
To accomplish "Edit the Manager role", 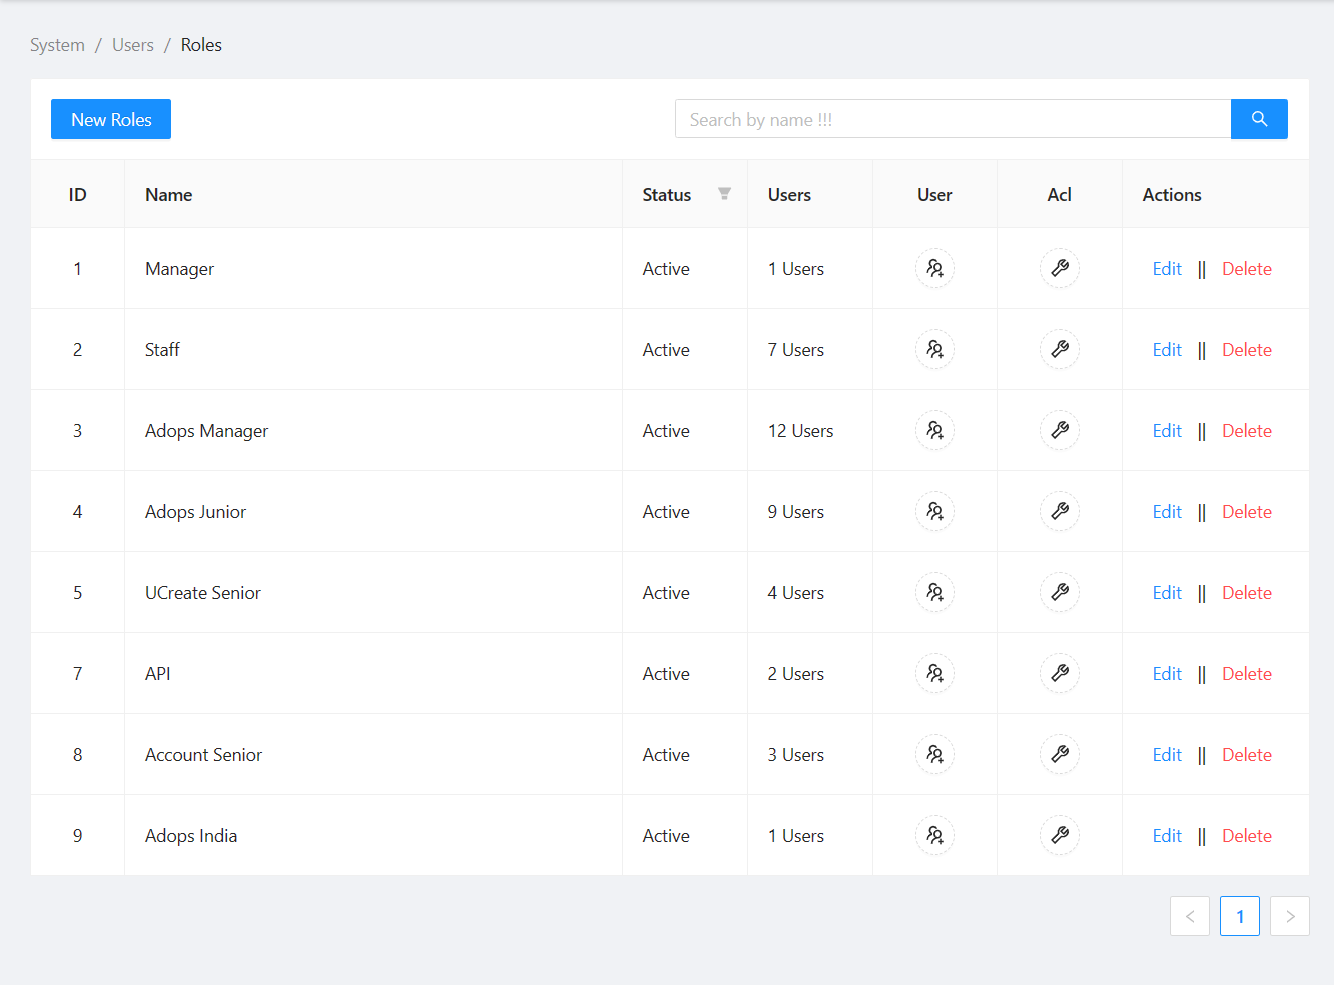I will 1167,269.
